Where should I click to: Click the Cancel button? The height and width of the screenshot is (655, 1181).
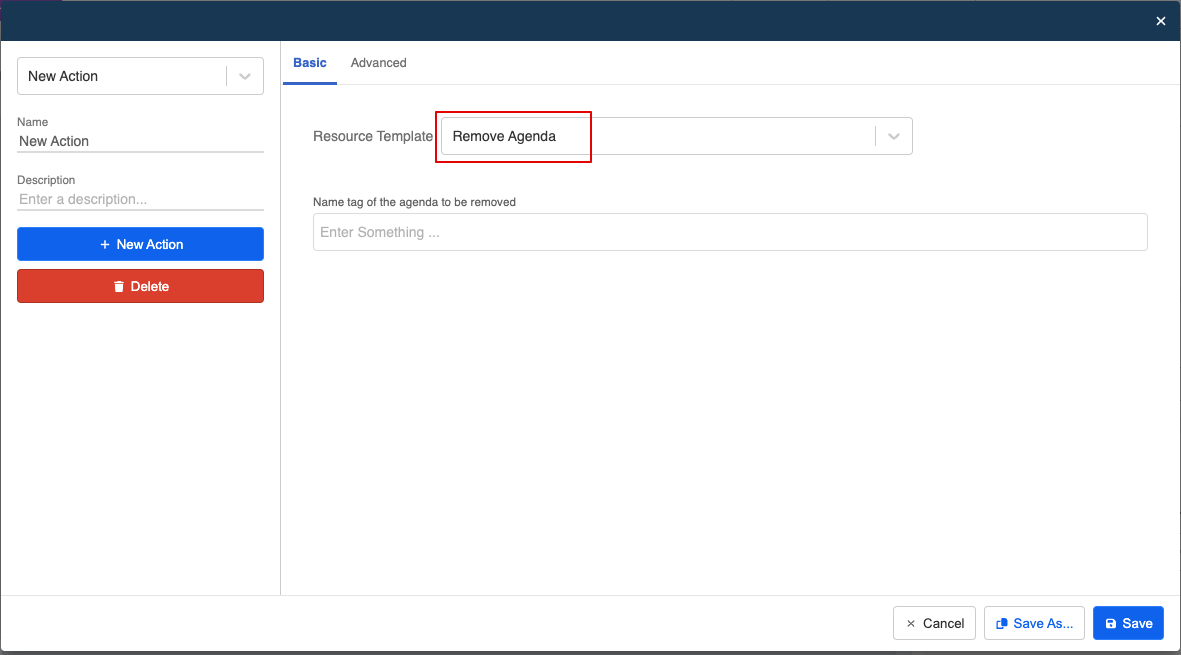coord(934,623)
